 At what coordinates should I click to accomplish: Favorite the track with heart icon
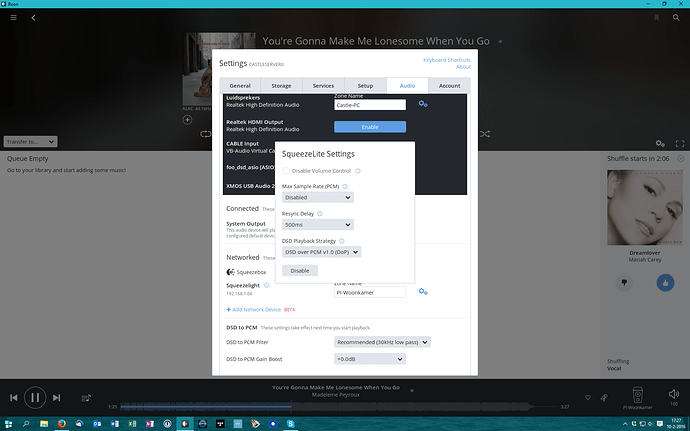(587, 398)
